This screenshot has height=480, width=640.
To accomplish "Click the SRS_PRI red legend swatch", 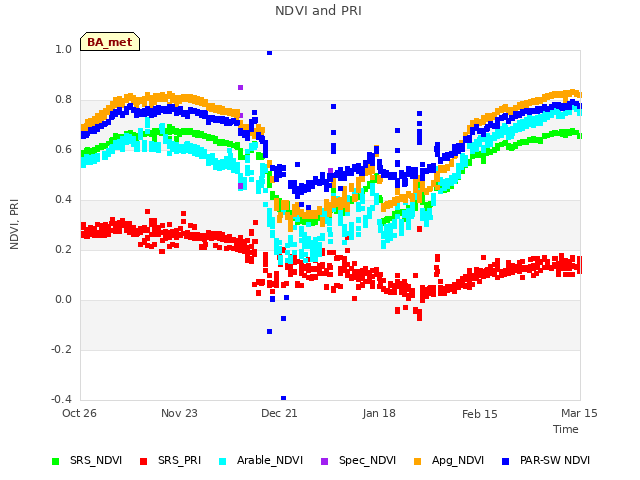I will 143,461.
